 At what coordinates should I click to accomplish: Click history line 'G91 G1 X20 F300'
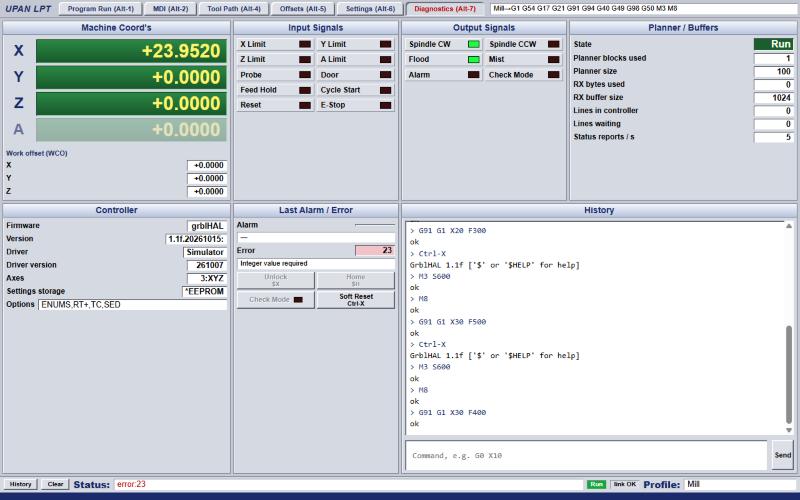tap(452, 231)
